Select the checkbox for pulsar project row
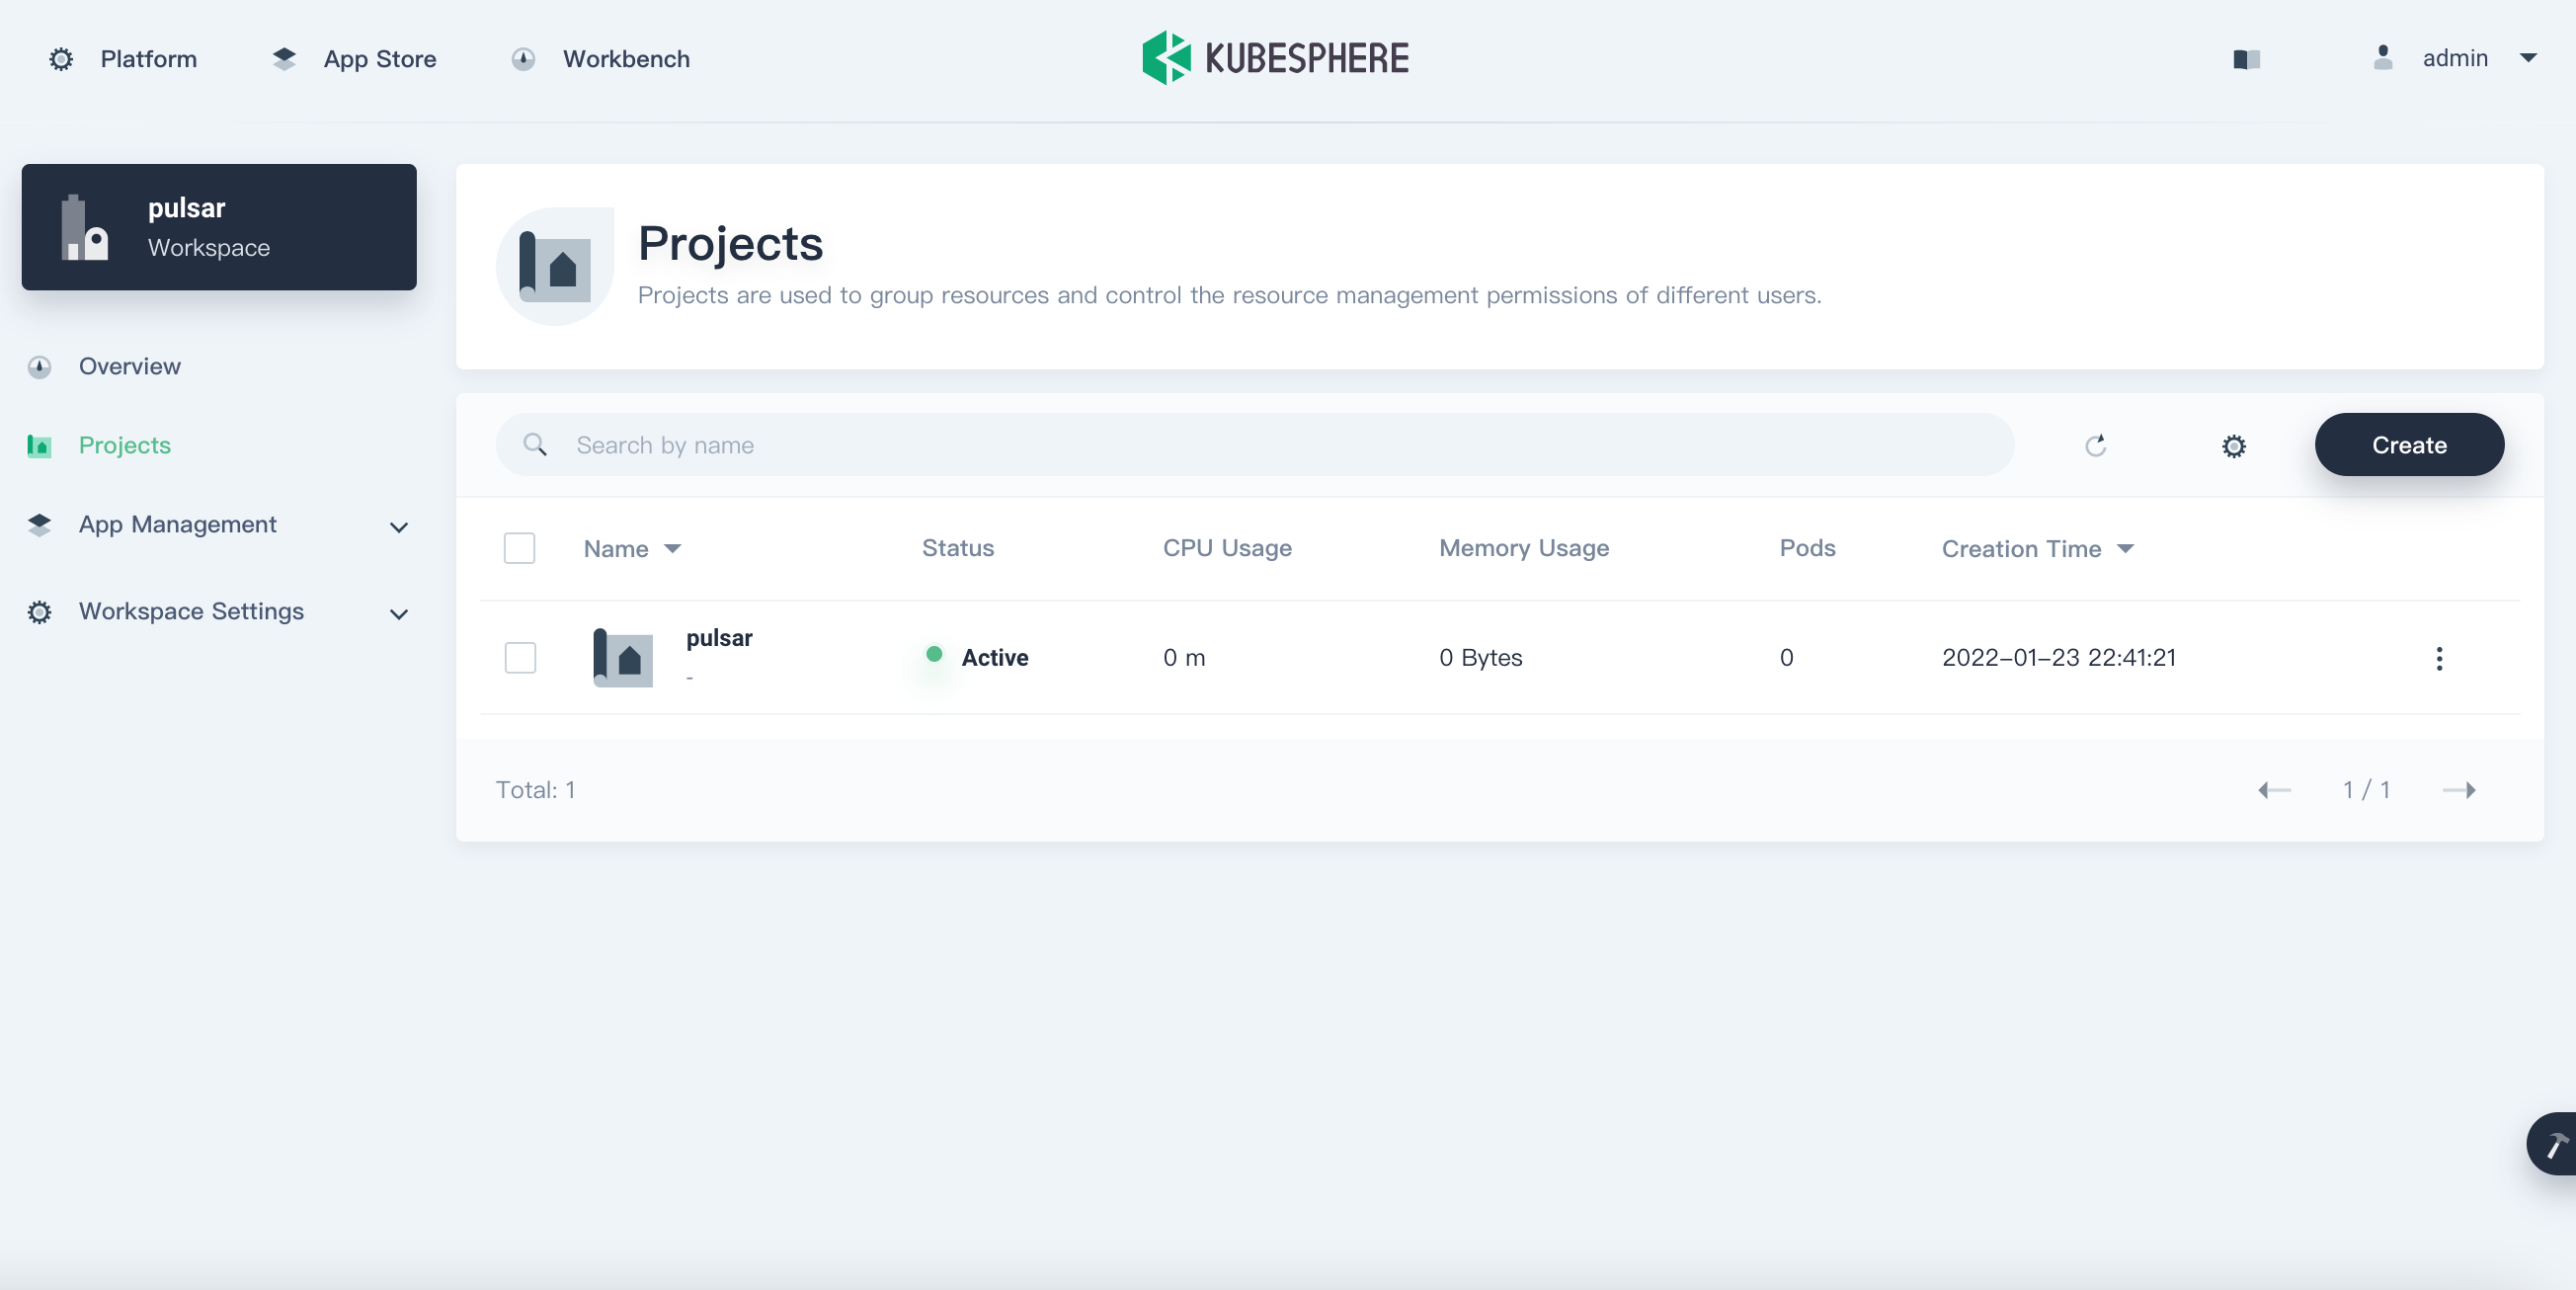 [519, 657]
